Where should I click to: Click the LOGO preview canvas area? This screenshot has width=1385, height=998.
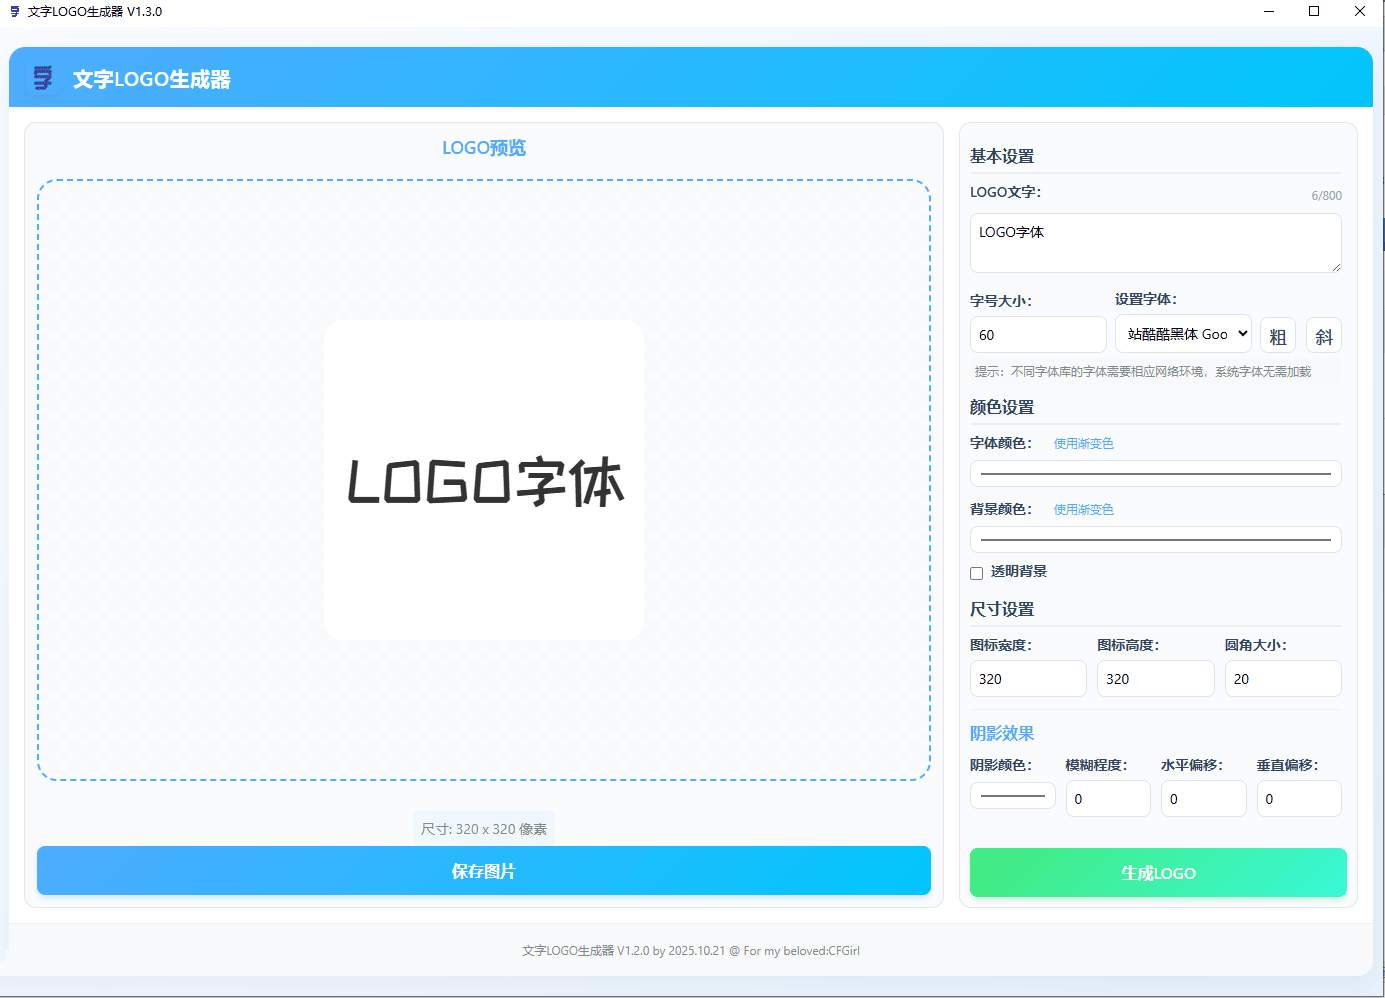pyautogui.click(x=484, y=480)
